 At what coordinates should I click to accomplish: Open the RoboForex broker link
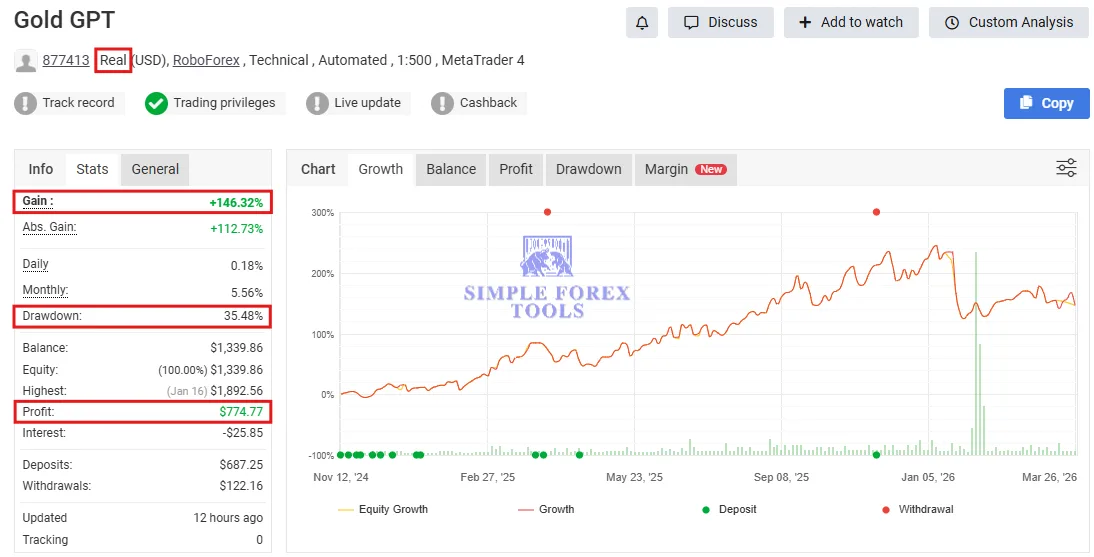pyautogui.click(x=206, y=60)
